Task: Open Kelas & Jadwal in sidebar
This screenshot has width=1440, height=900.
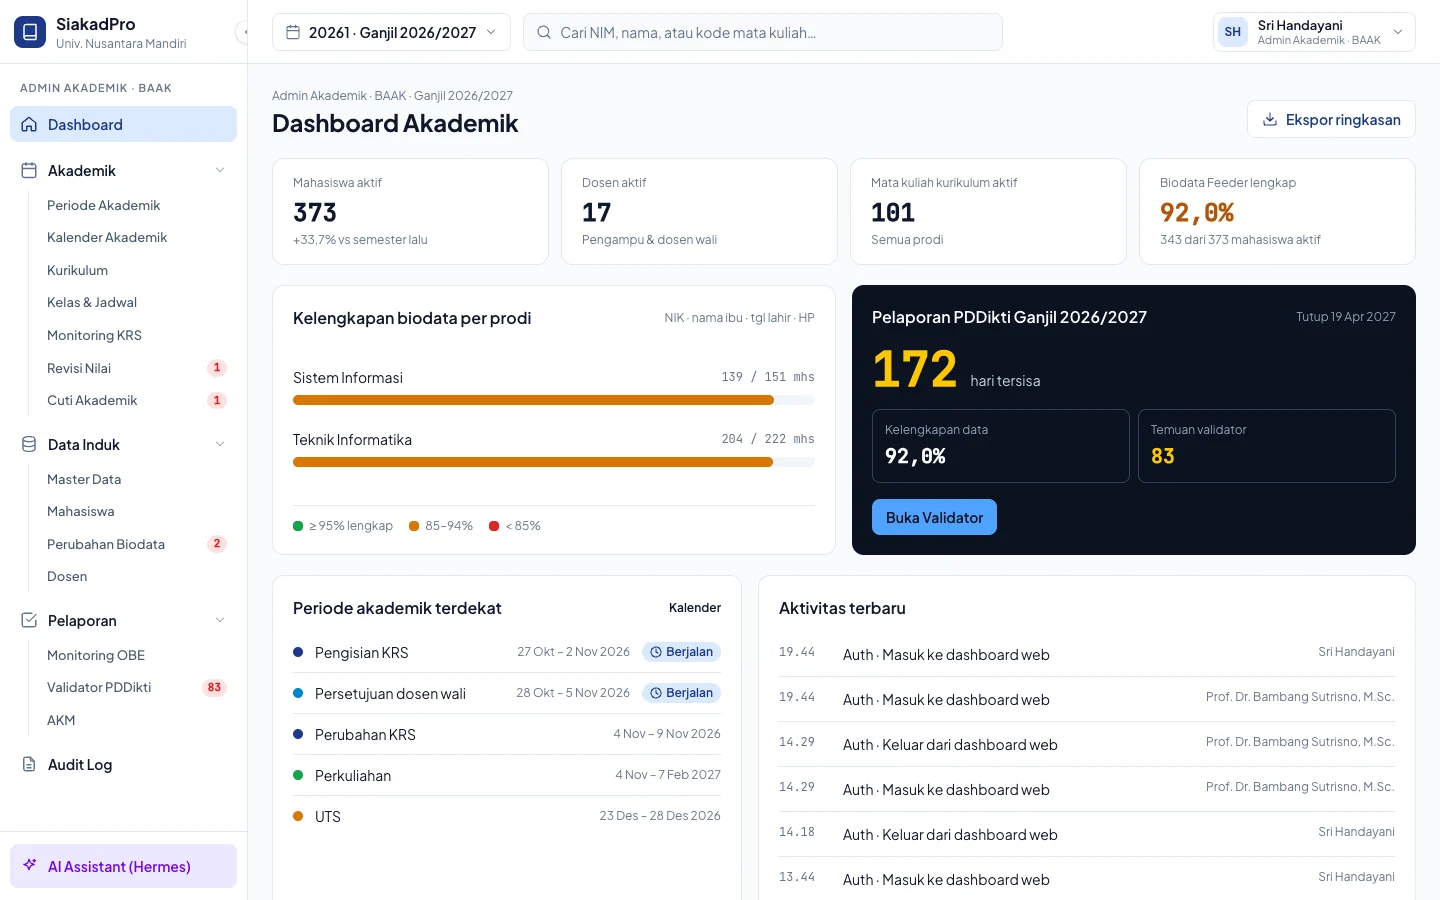Action: click(x=135, y=302)
